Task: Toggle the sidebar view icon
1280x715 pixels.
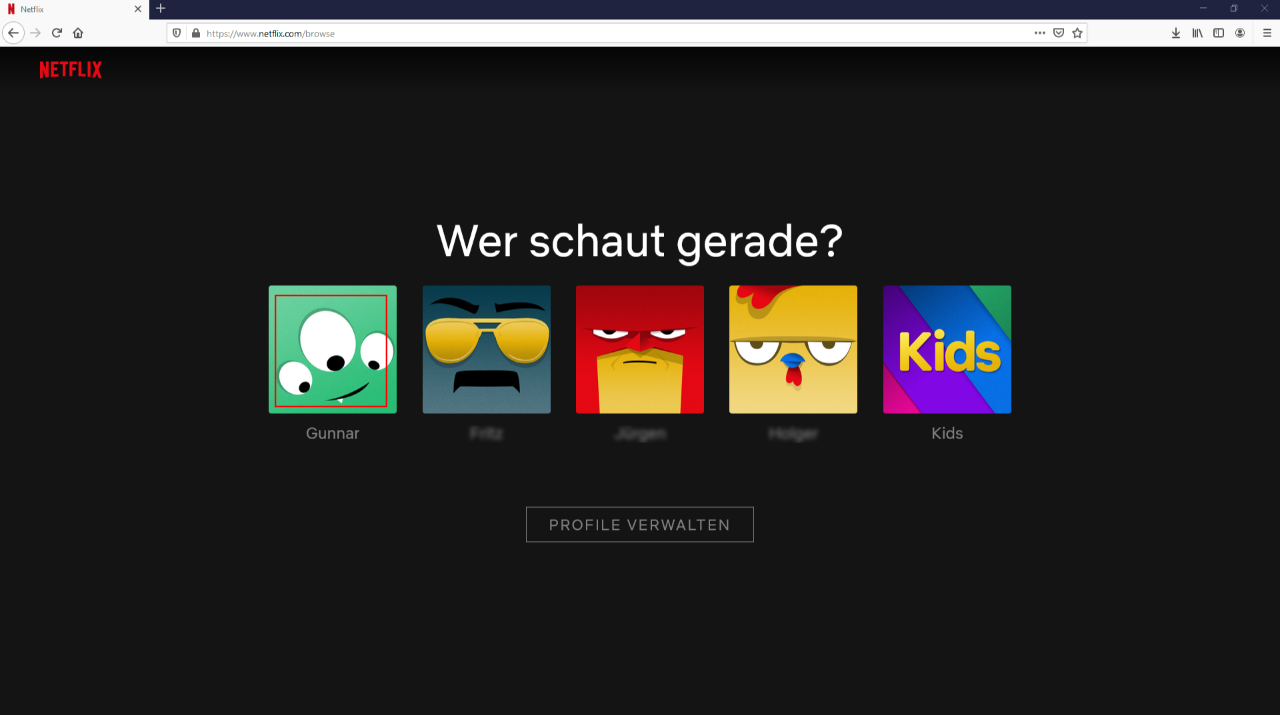Action: tap(1218, 33)
